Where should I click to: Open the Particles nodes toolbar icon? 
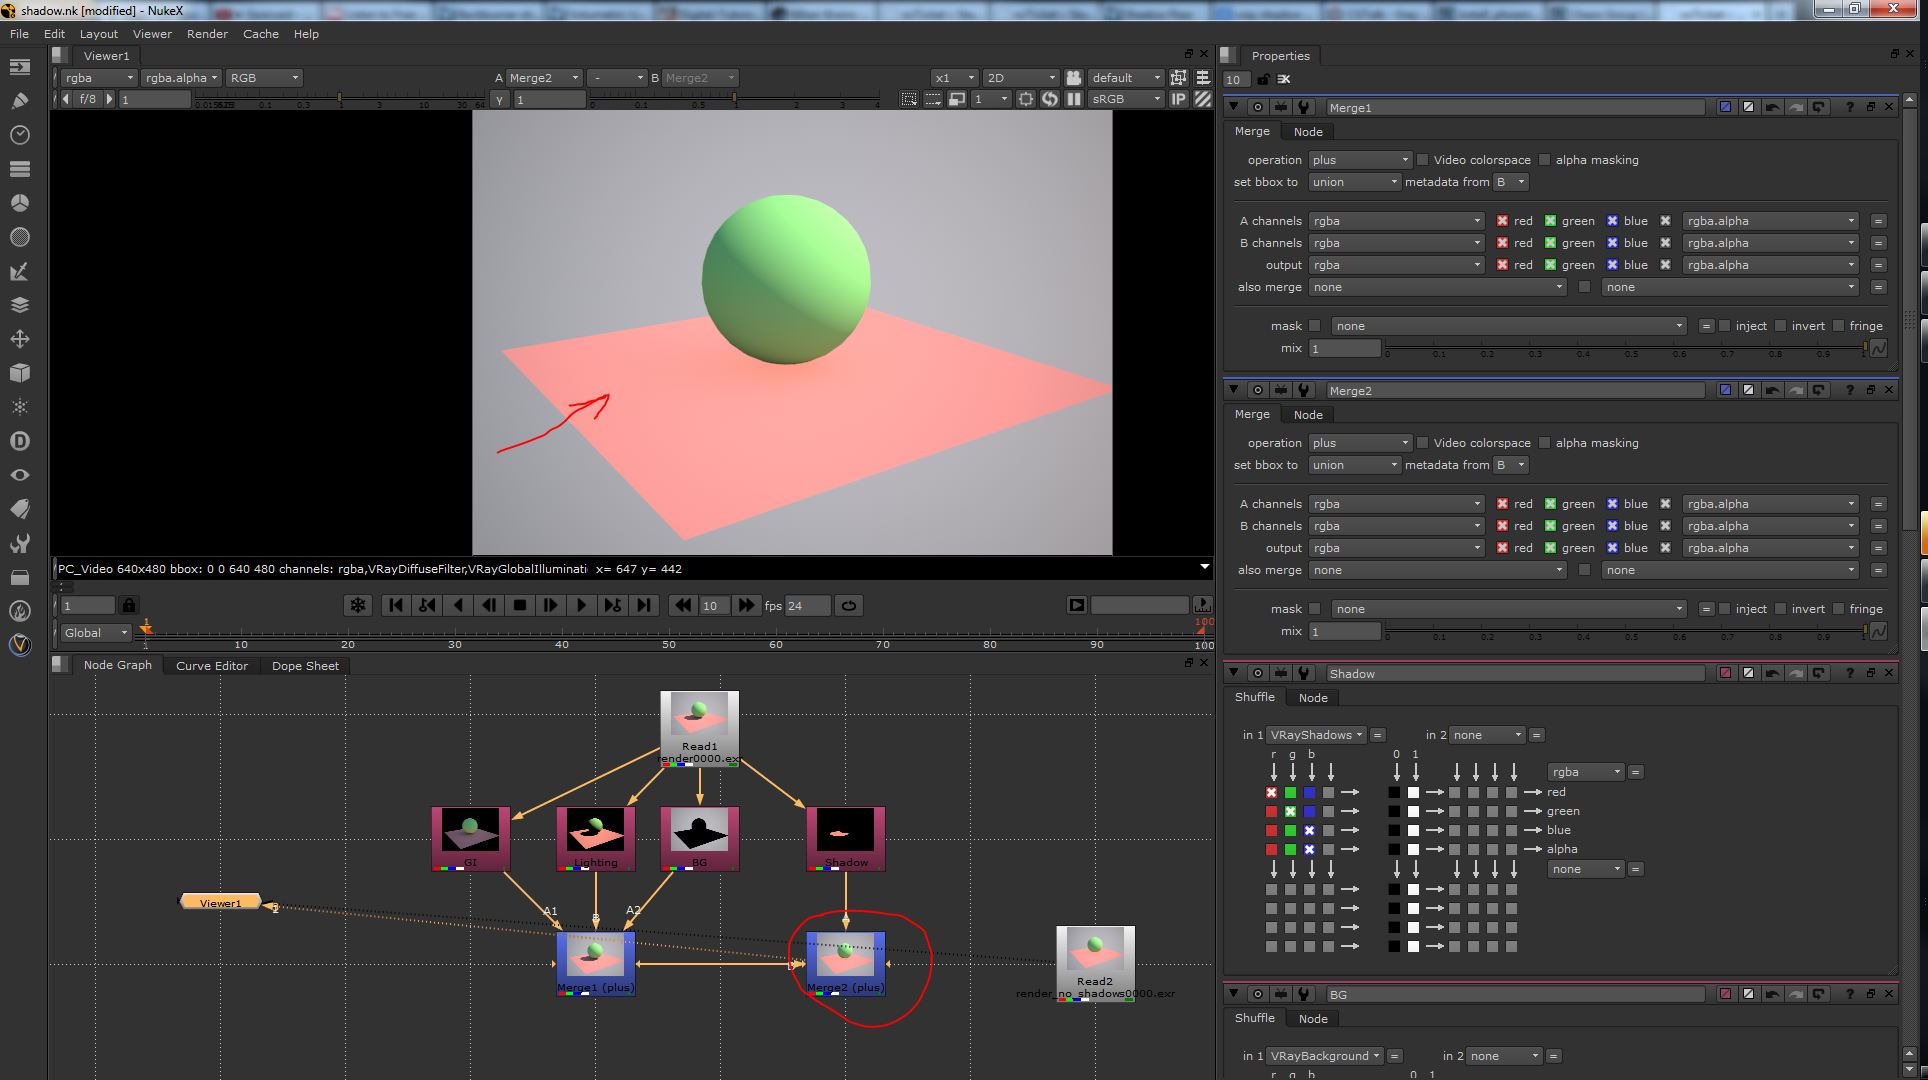tap(19, 407)
